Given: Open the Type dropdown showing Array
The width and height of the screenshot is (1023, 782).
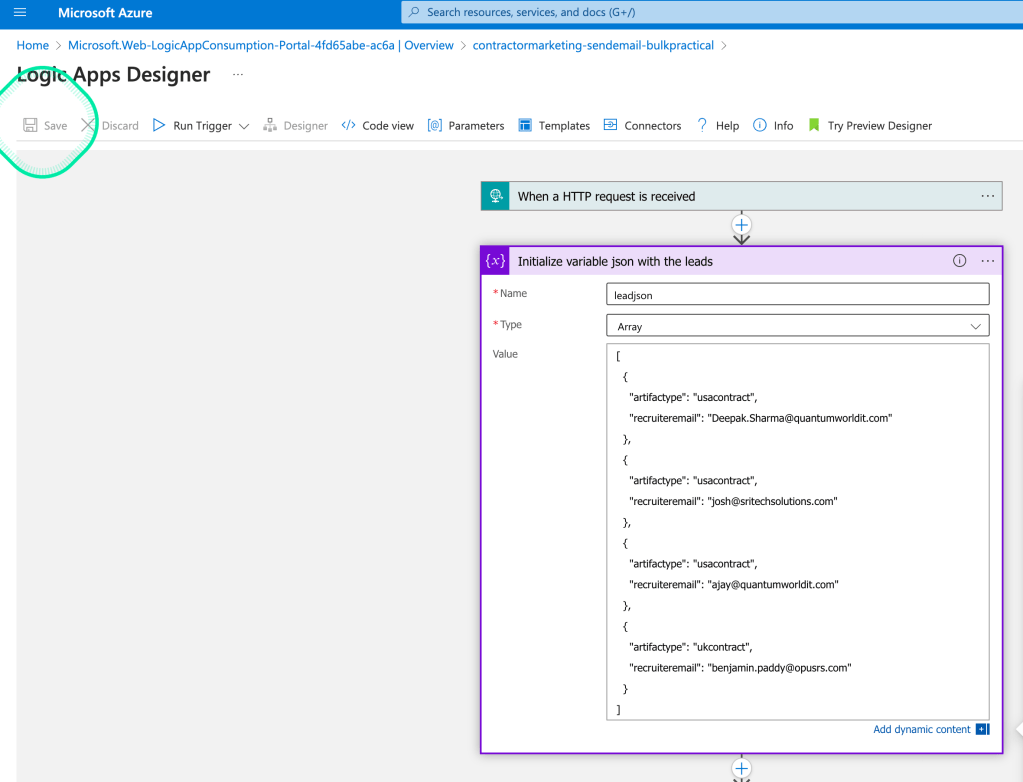Looking at the screenshot, I should tap(797, 326).
